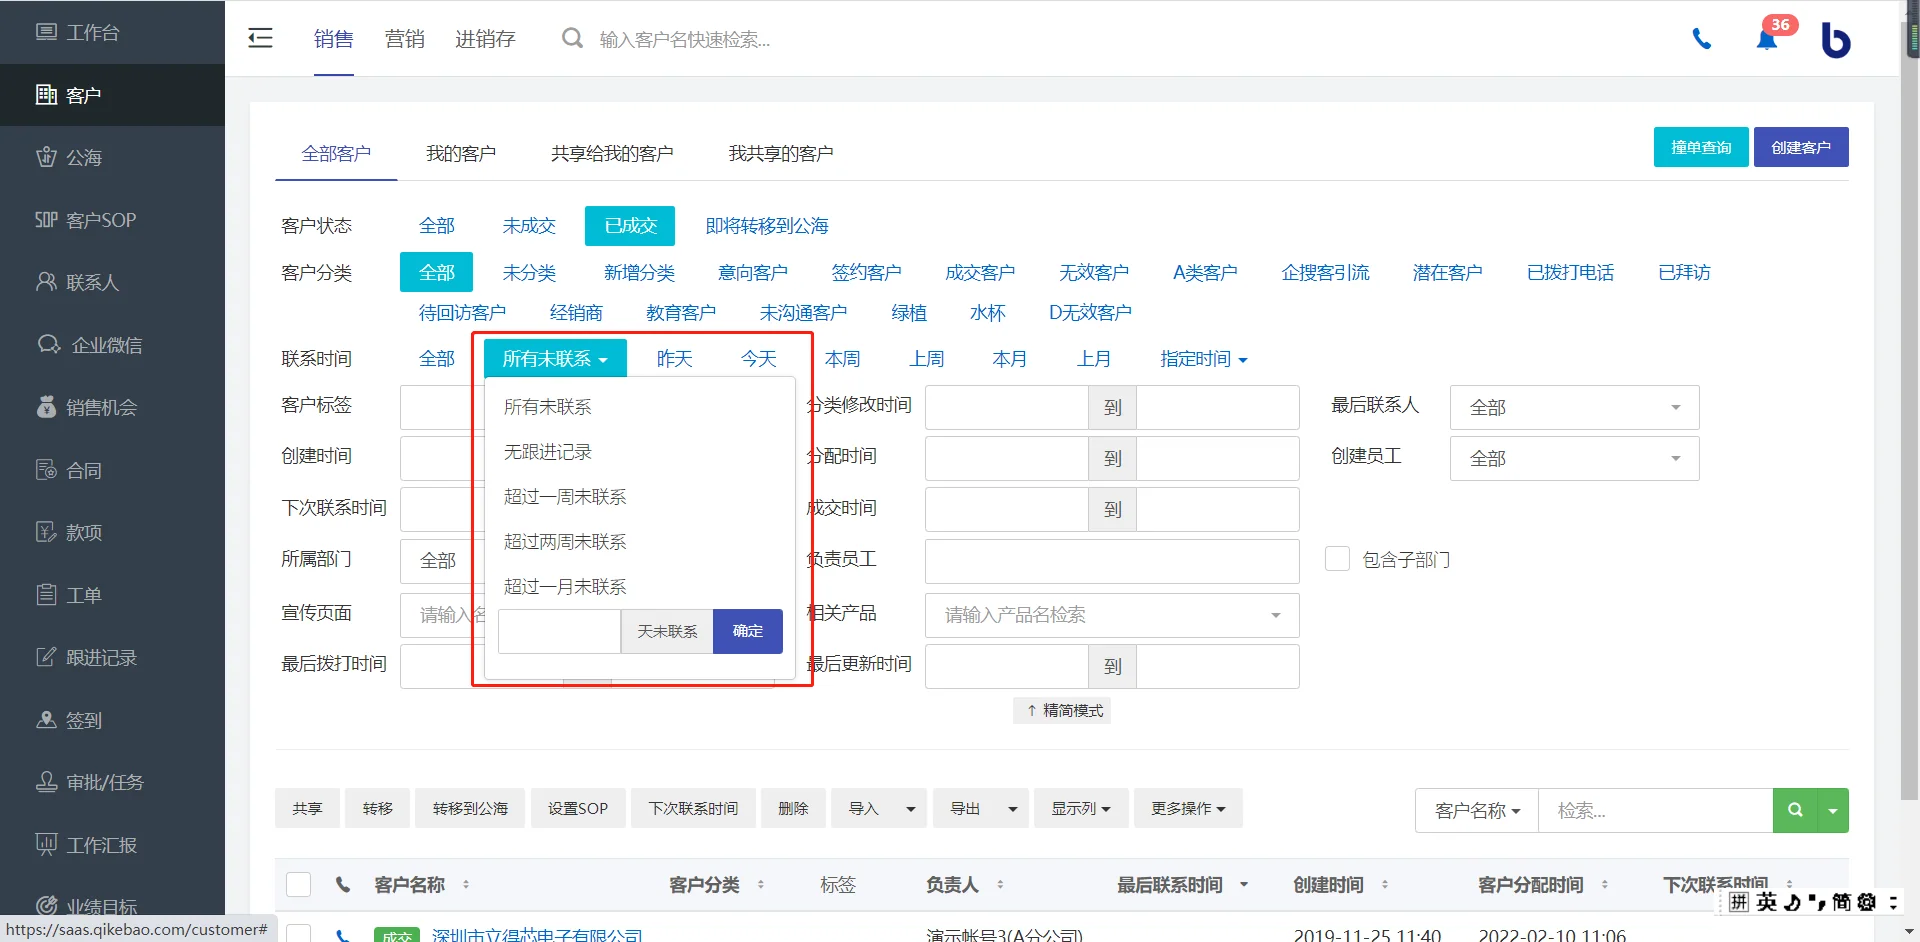
Task: Switch to 营销 top menu
Action: coord(404,39)
